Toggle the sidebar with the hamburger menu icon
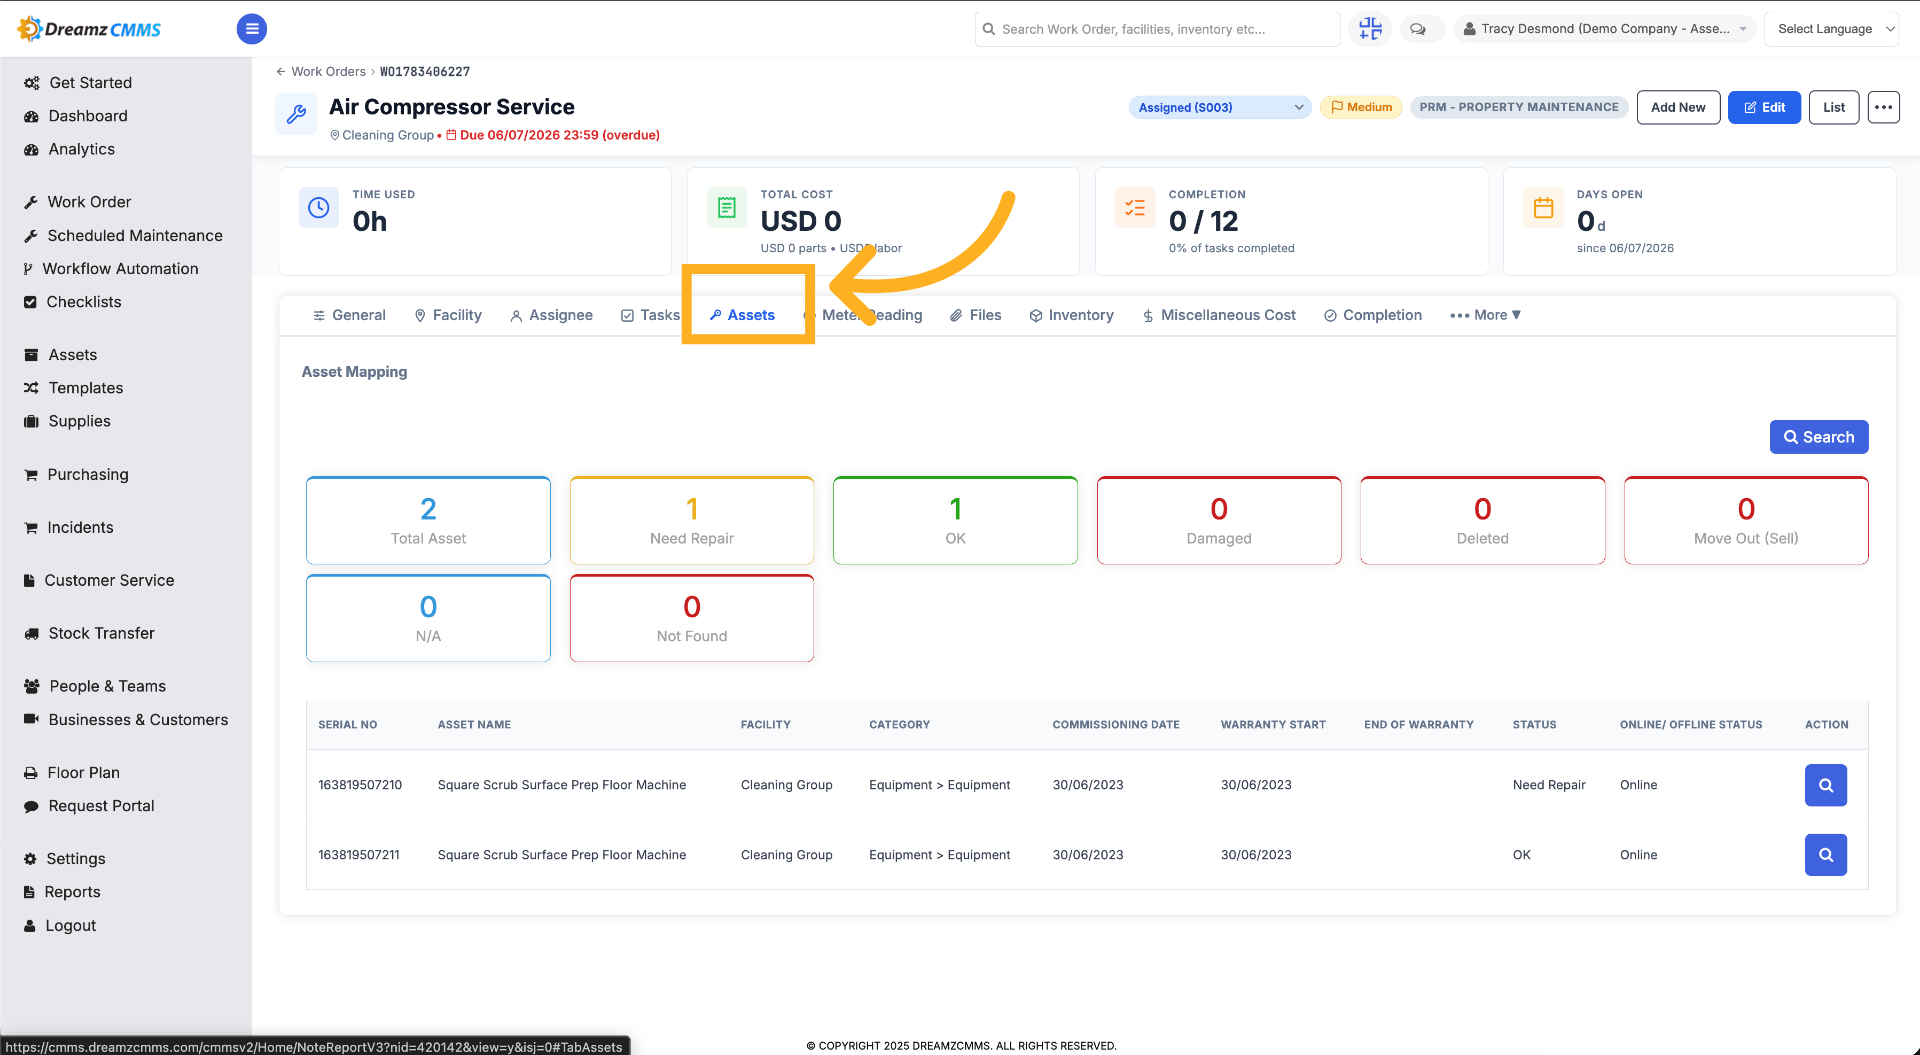The width and height of the screenshot is (1920, 1055). (252, 29)
